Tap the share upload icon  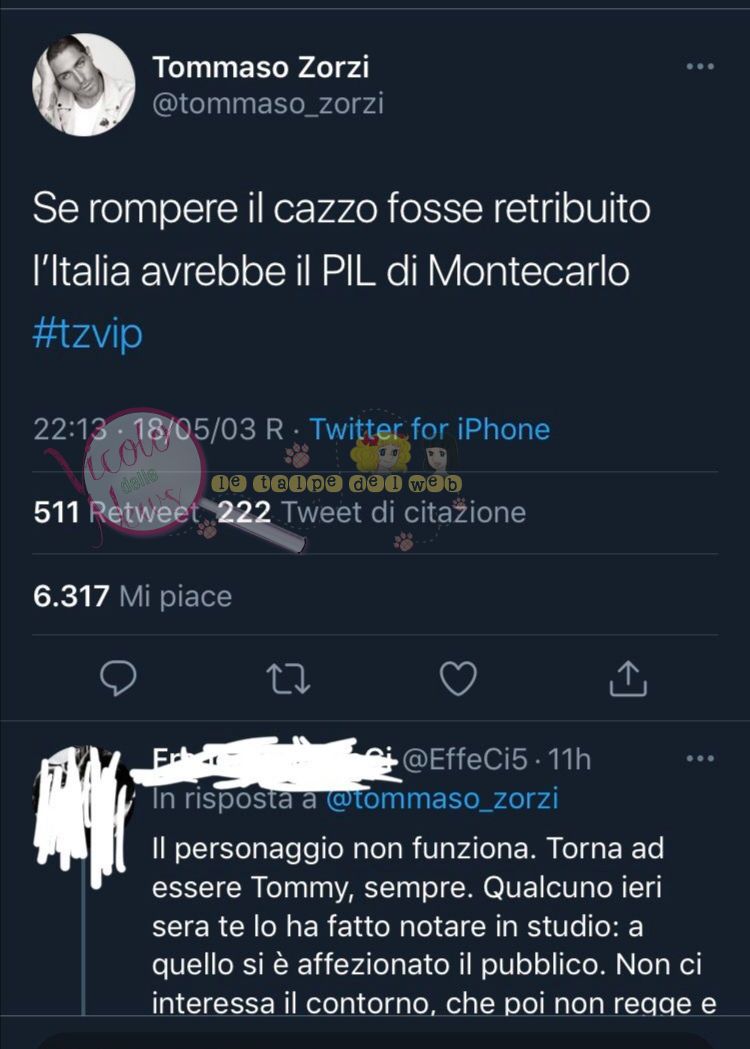(x=628, y=678)
